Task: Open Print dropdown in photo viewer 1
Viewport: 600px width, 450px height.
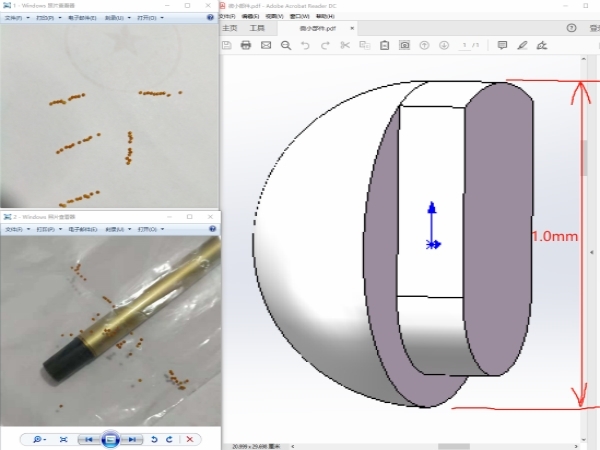Action: pyautogui.click(x=49, y=18)
